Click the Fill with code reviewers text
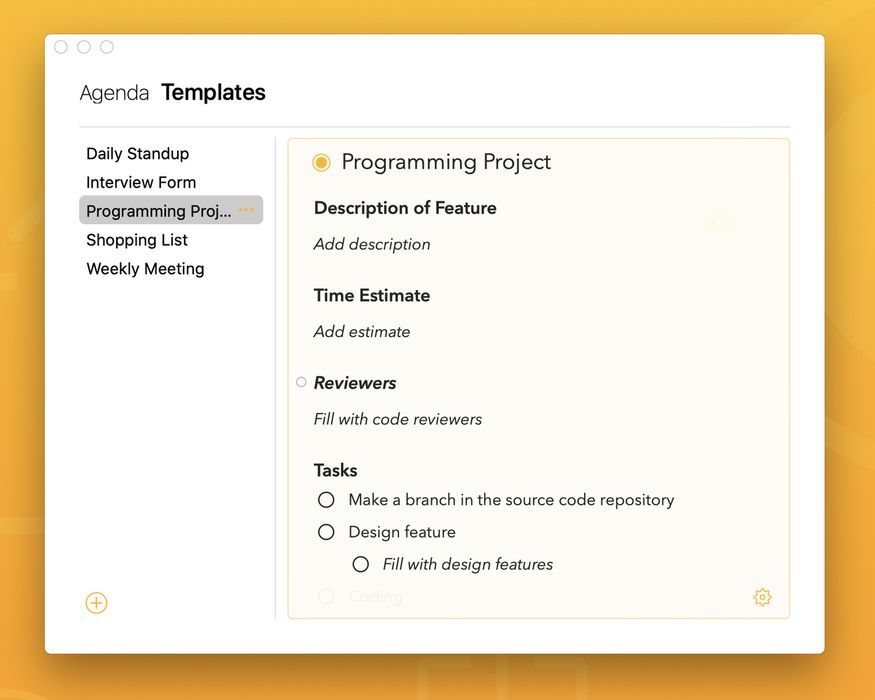Image resolution: width=875 pixels, height=700 pixels. (398, 419)
